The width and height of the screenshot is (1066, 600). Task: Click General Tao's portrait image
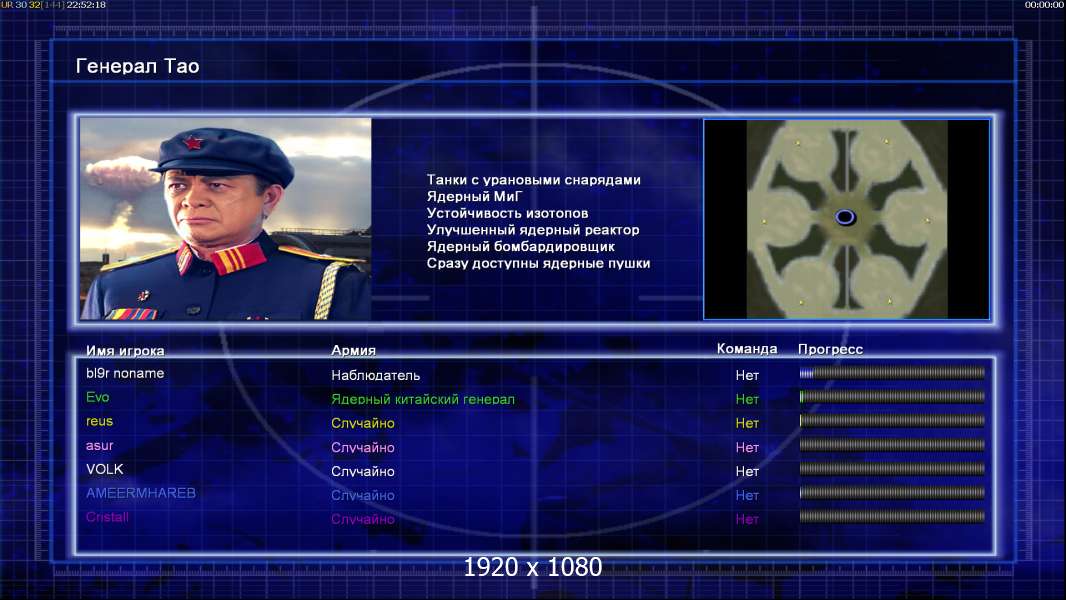click(x=226, y=218)
